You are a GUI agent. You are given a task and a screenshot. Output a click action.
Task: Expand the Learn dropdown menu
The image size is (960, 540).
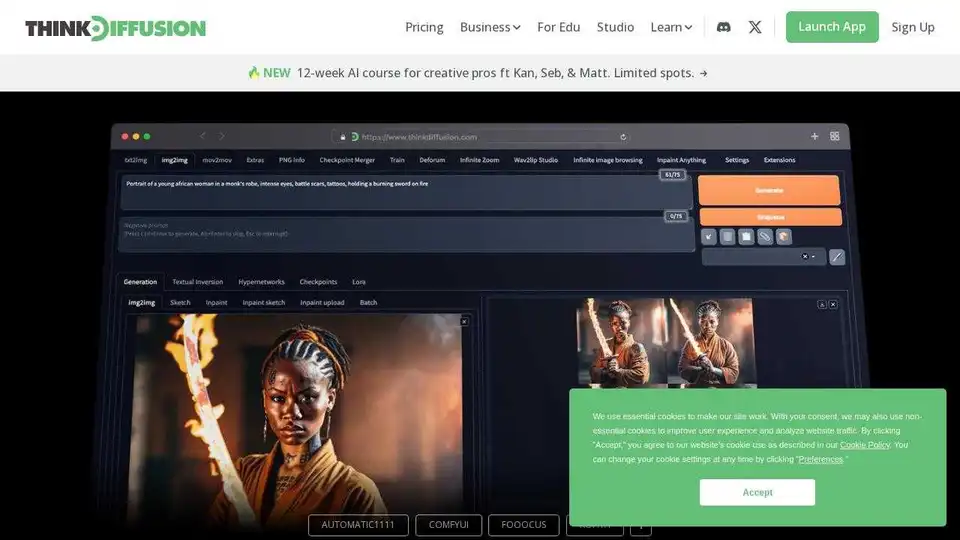click(671, 27)
